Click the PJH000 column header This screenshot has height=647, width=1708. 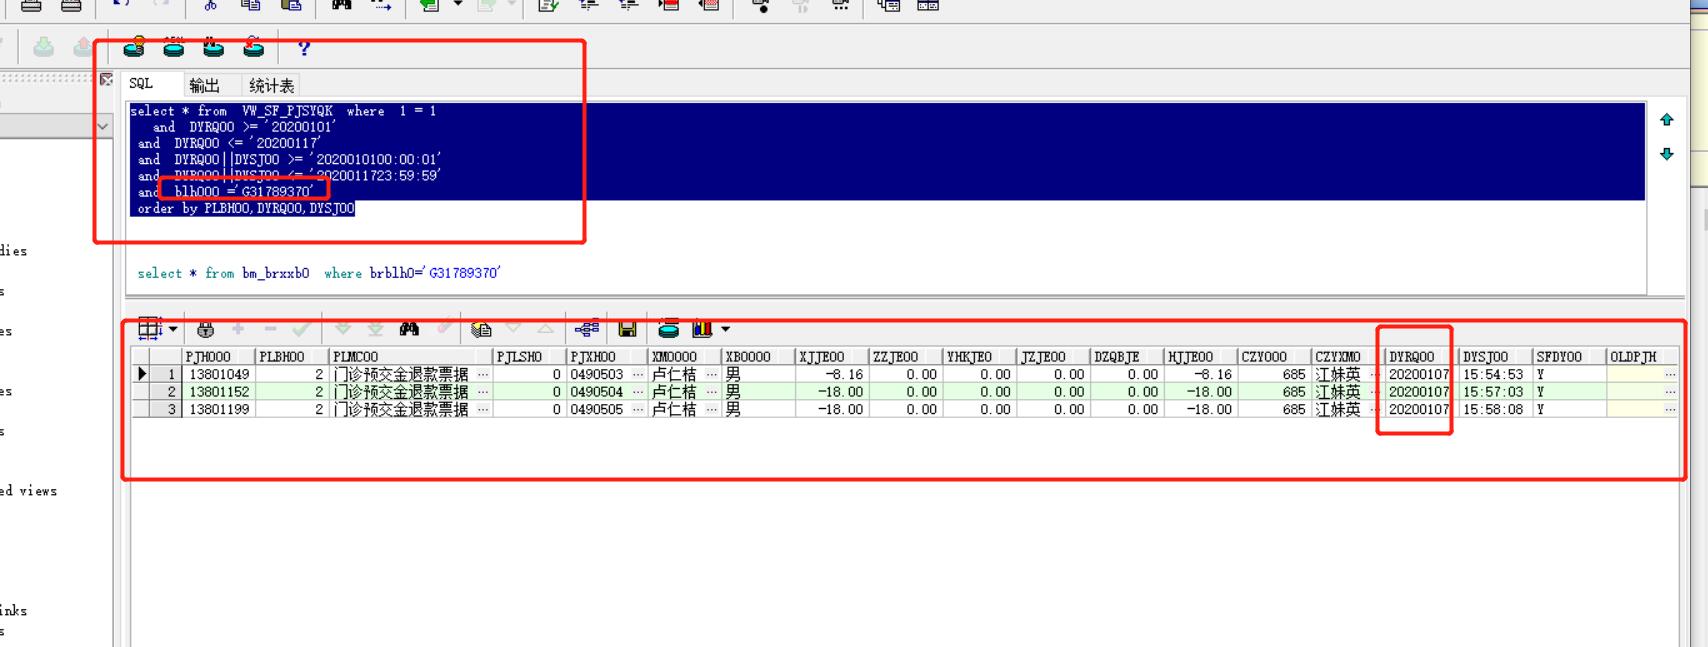[218, 356]
